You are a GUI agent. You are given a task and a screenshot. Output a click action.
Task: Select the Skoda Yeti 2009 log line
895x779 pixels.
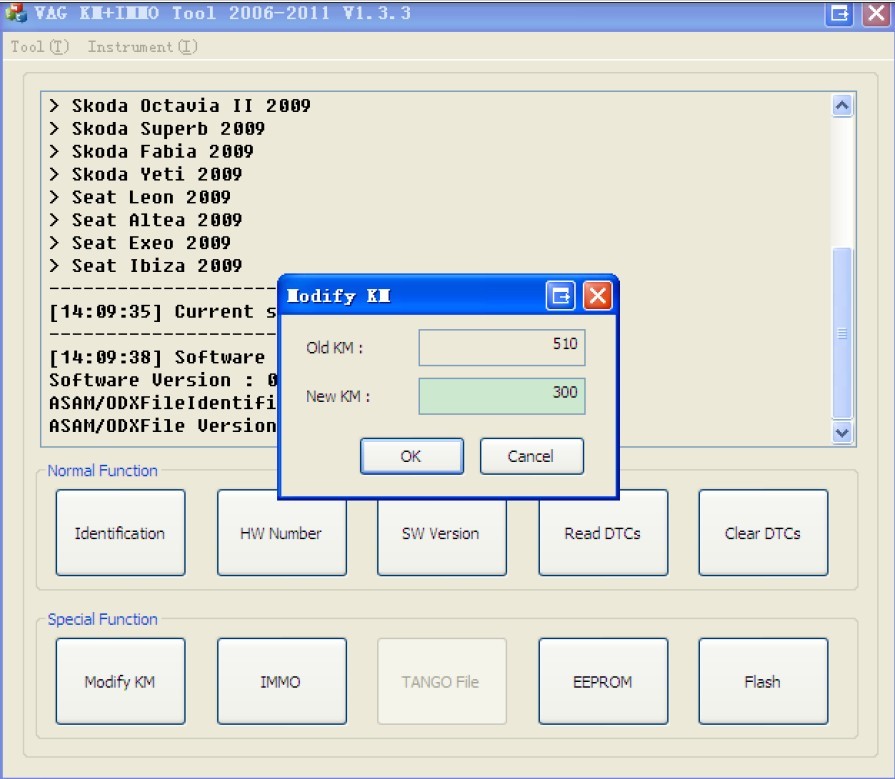point(146,174)
